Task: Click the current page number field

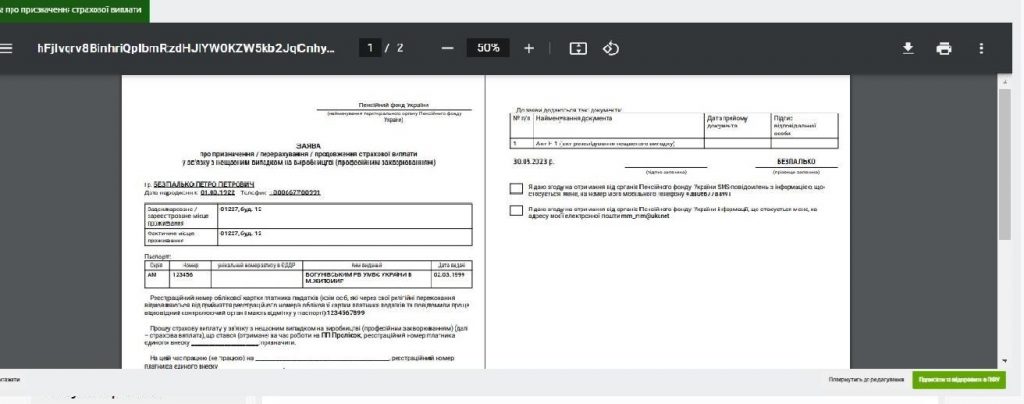Action: point(371,48)
